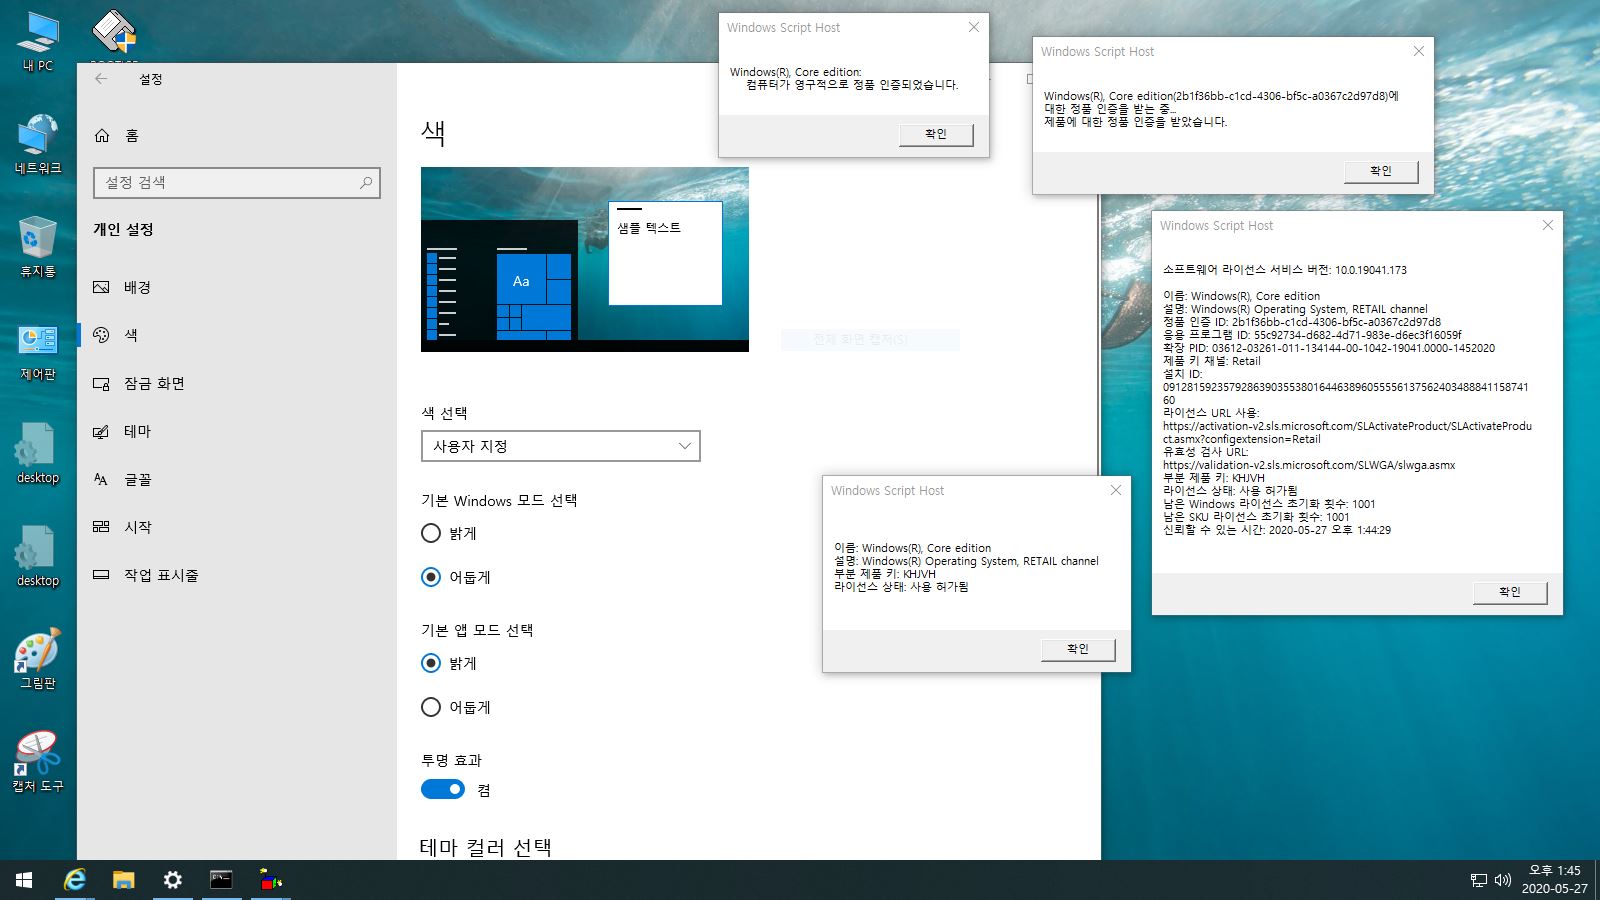Click the back arrow in Settings window
1600x900 pixels.
tap(101, 79)
